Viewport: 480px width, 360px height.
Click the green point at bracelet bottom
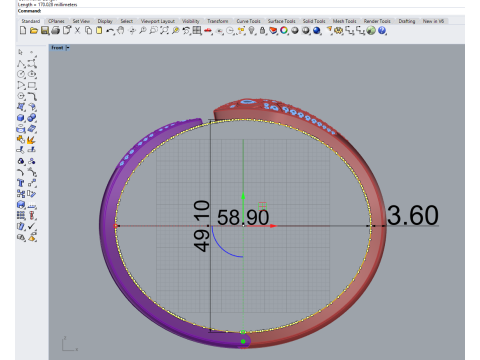243,341
